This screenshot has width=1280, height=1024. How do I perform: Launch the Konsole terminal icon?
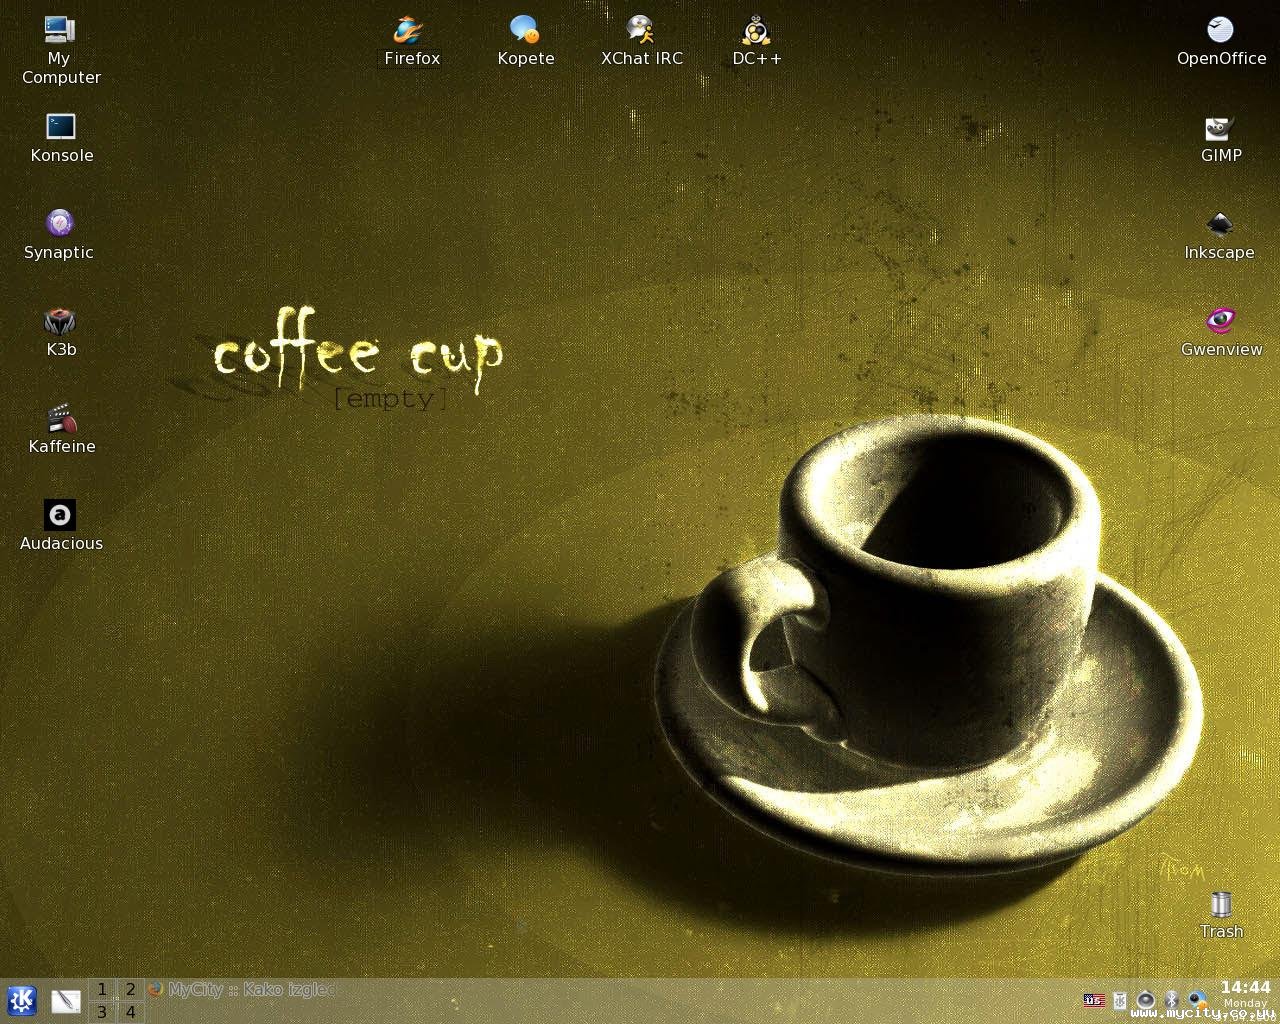pos(61,128)
